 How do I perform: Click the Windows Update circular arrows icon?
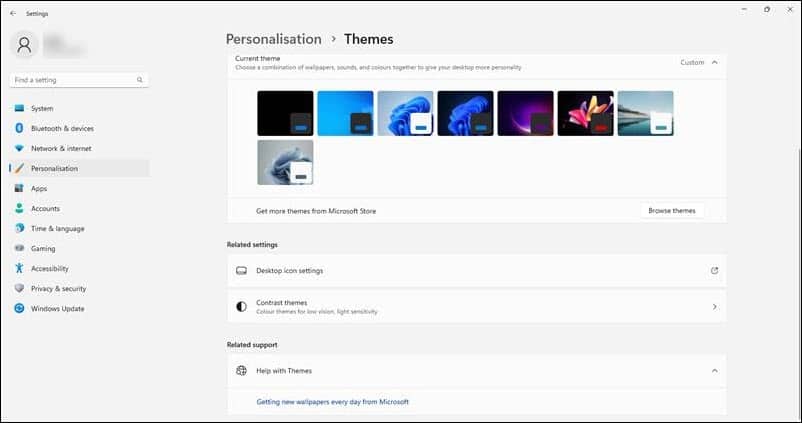[19, 308]
